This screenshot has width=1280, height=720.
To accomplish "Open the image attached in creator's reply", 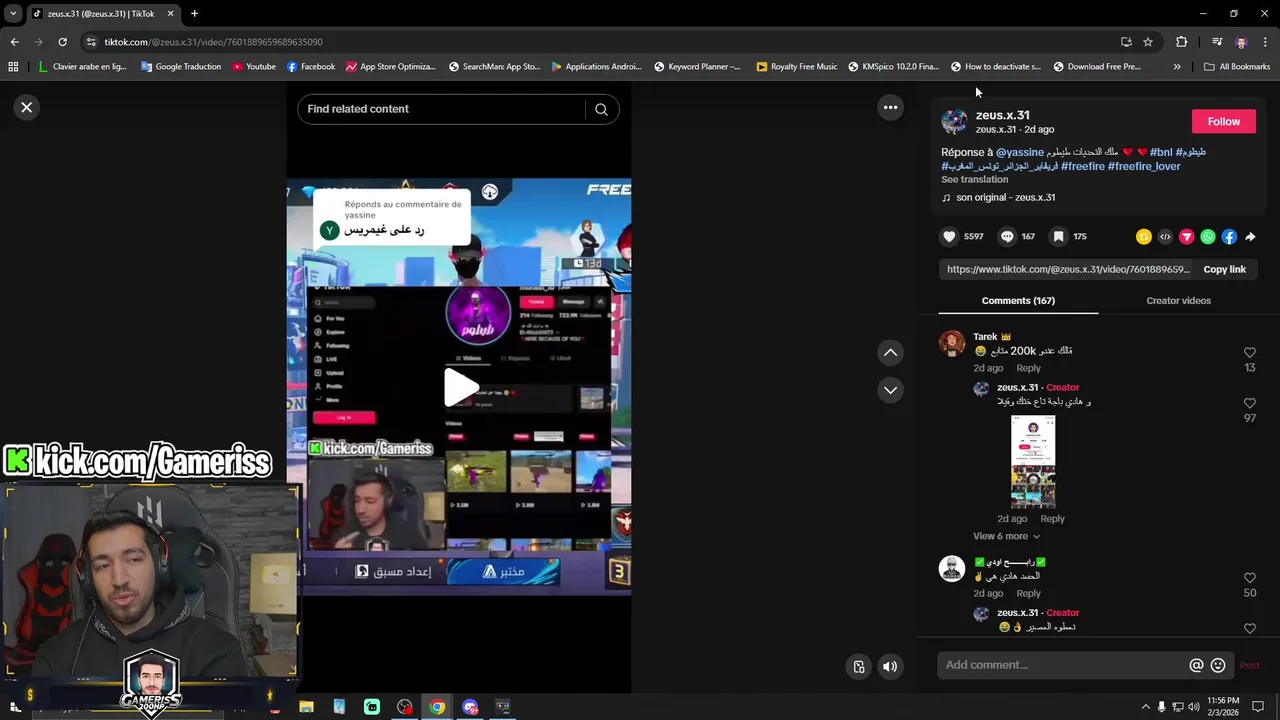I will [x=1033, y=462].
